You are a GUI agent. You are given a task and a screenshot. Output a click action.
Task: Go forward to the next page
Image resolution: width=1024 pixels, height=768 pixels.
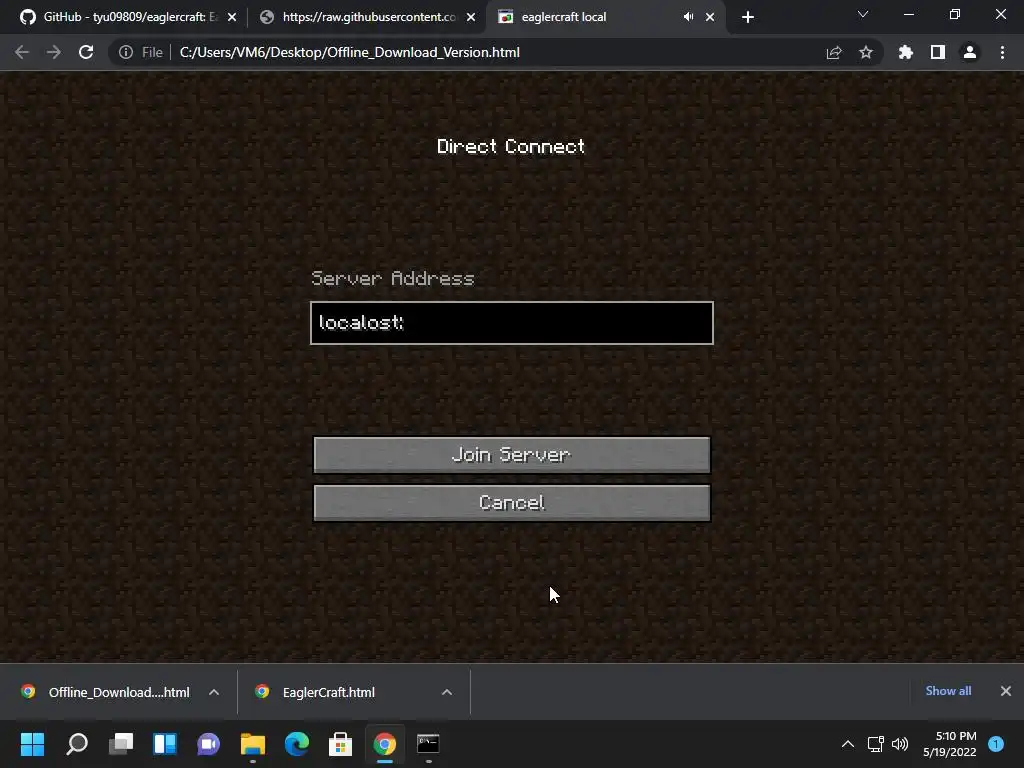click(x=54, y=52)
